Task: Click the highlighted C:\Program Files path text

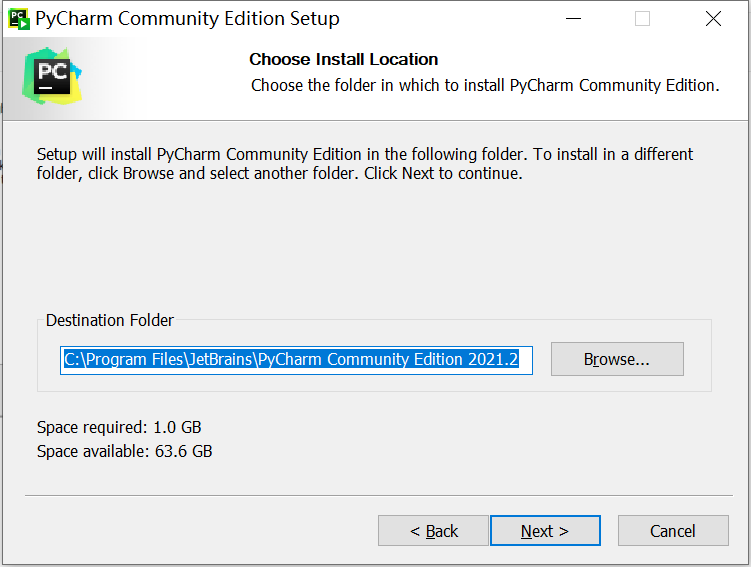Action: point(291,359)
